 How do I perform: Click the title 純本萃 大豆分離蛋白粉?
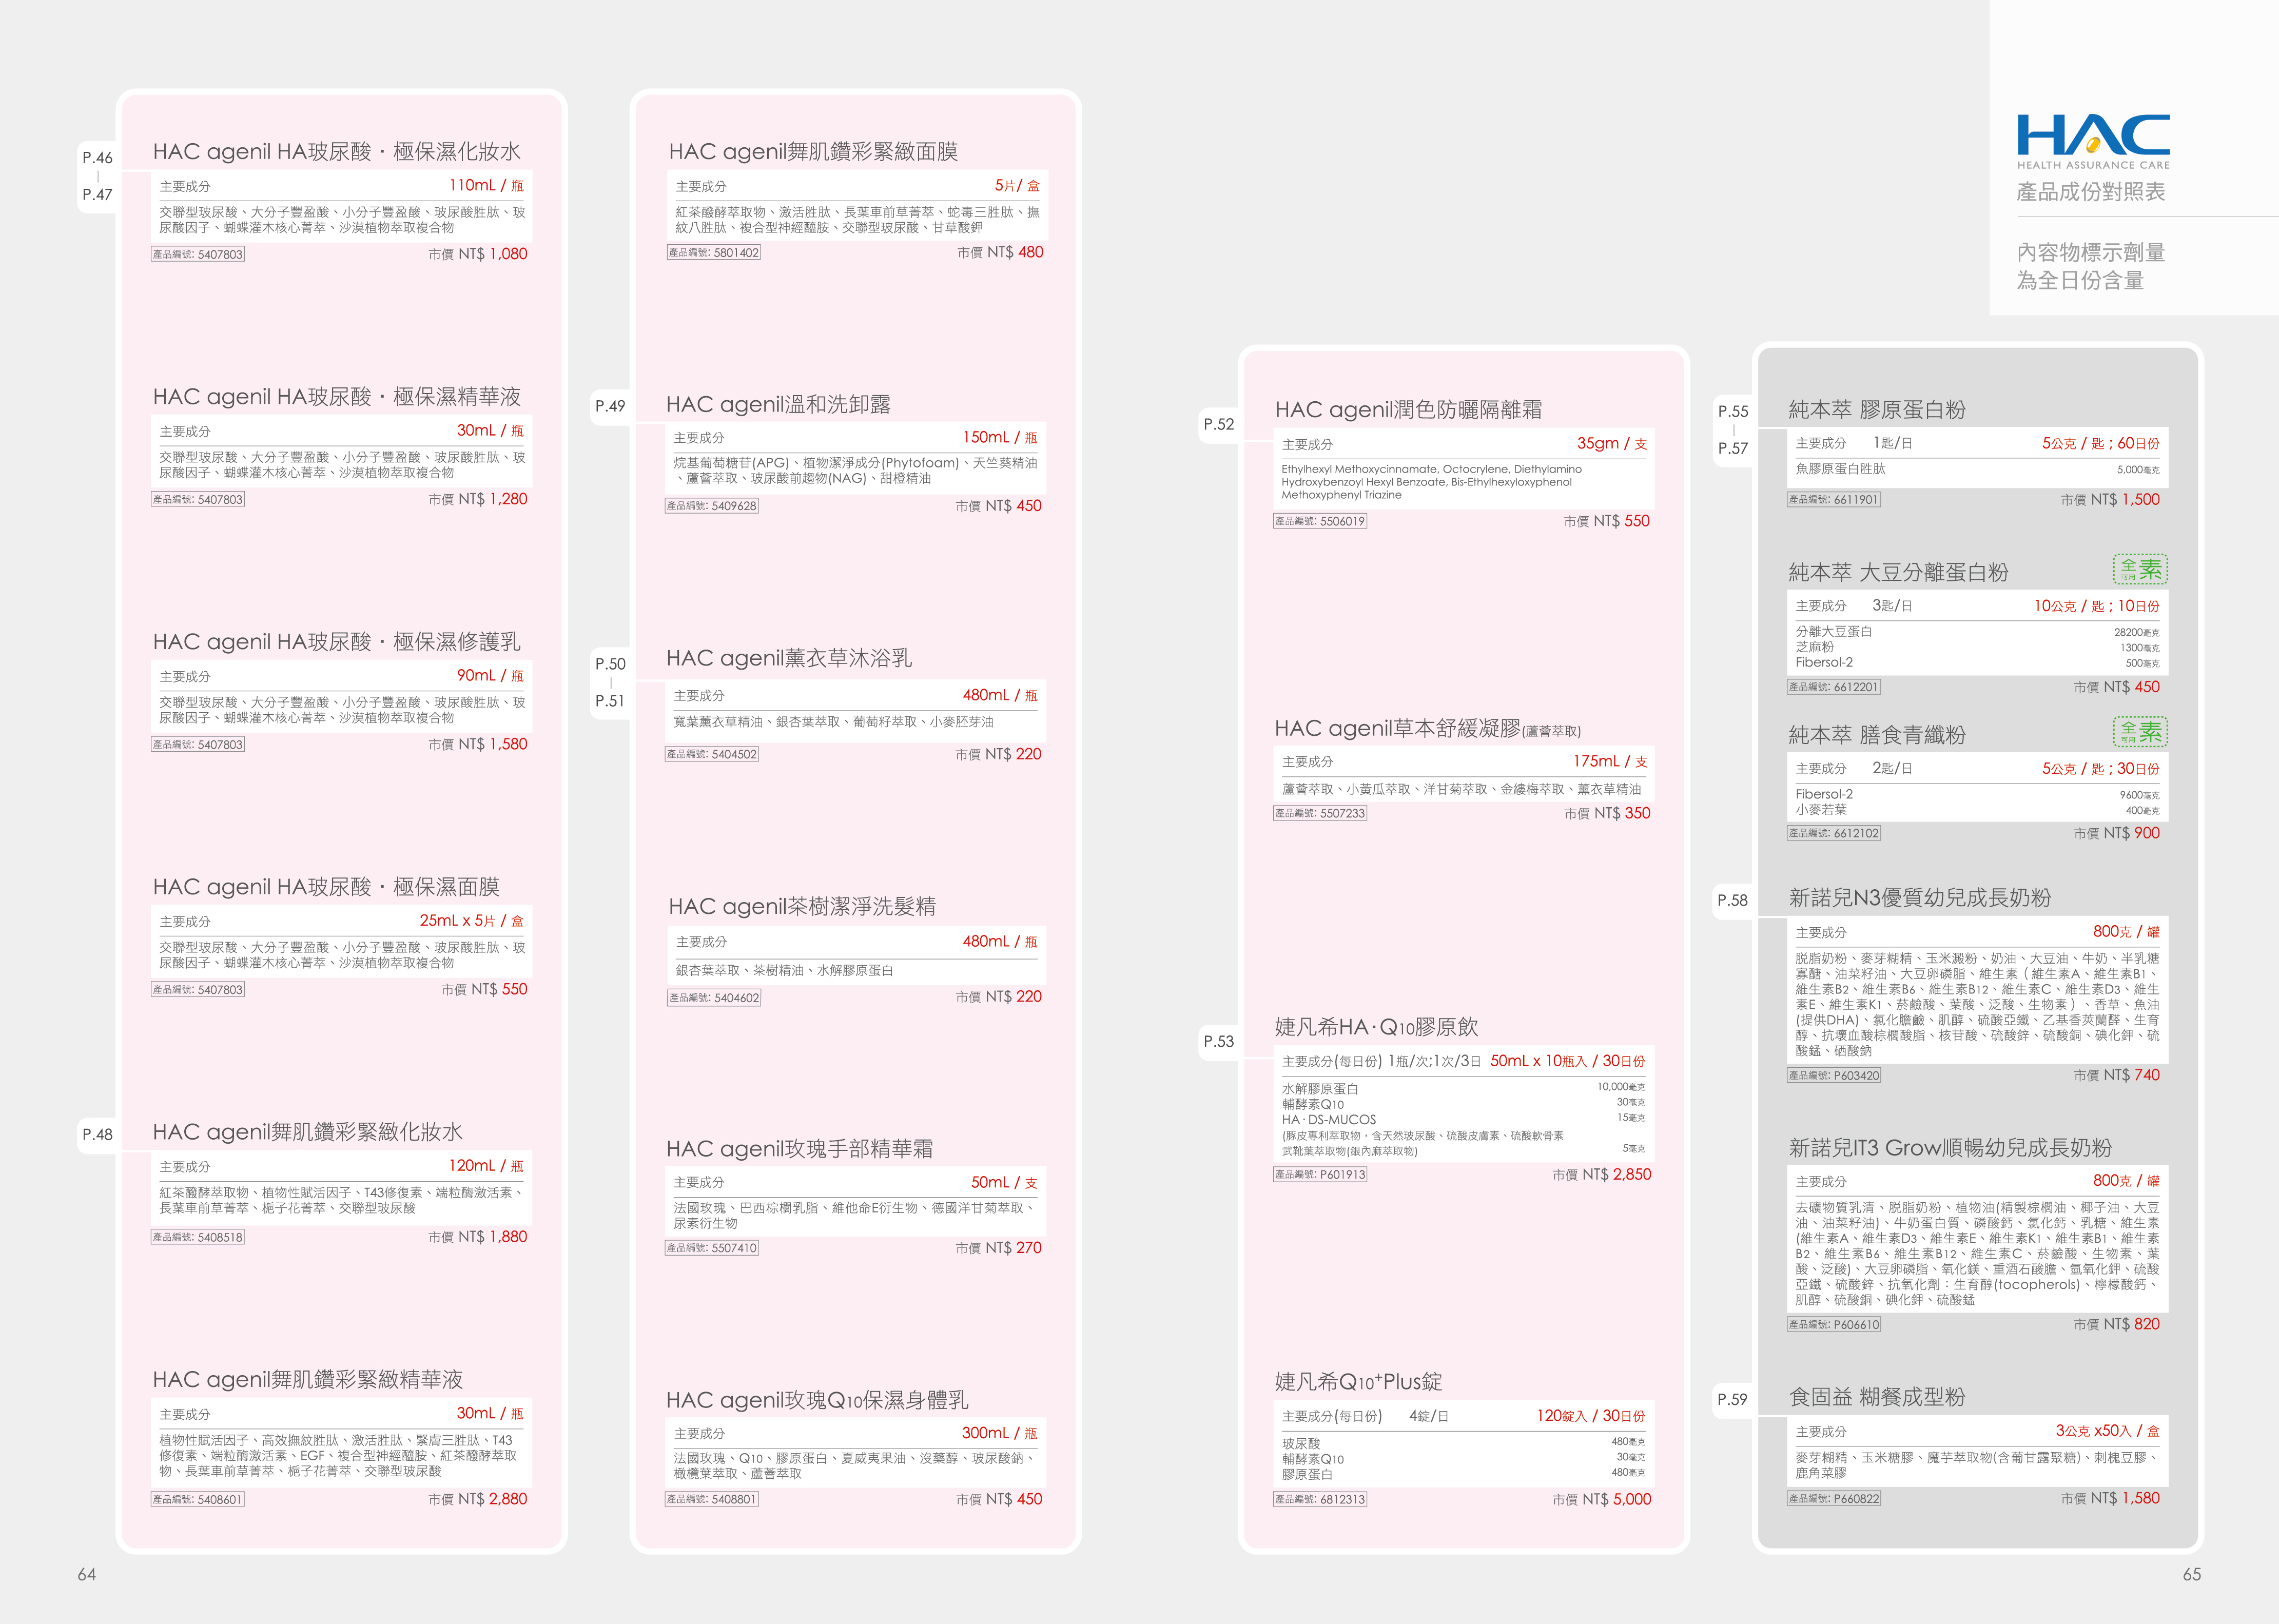[x=1898, y=573]
